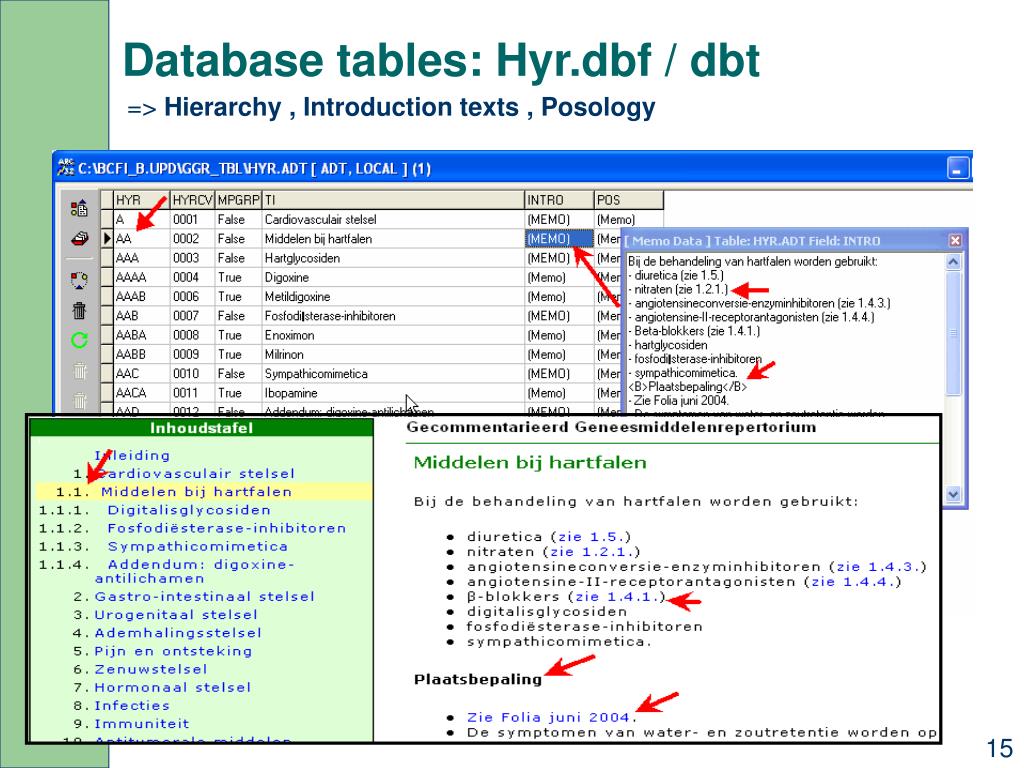
Task: Click the 'Milrinon' cell
Action: (393, 354)
